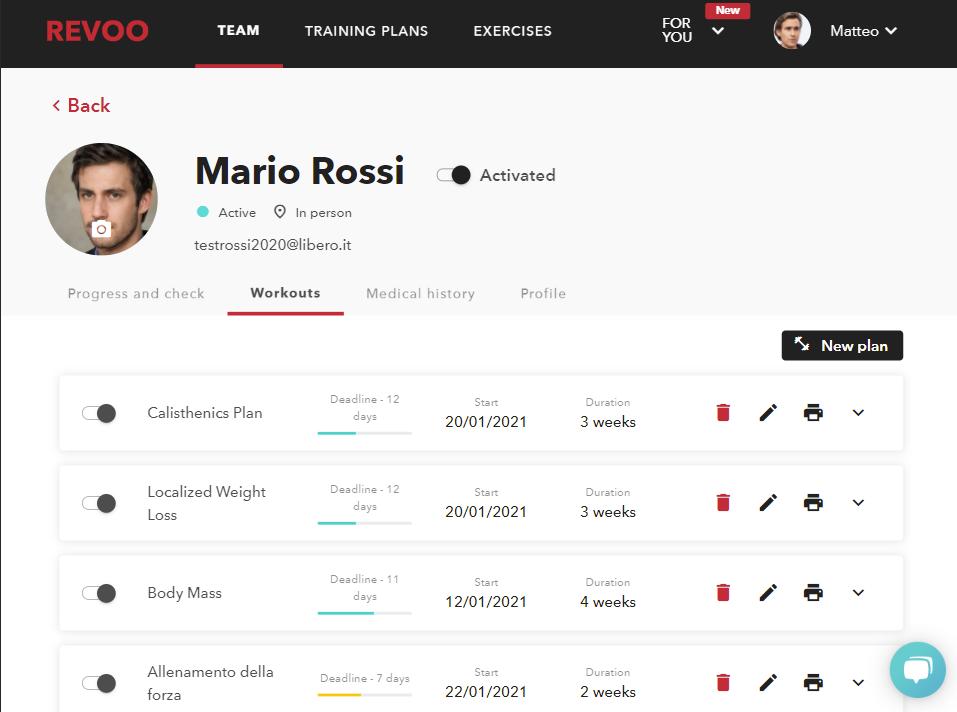The height and width of the screenshot is (712, 957).
Task: Open EXERCISES in the navigation
Action: point(513,31)
